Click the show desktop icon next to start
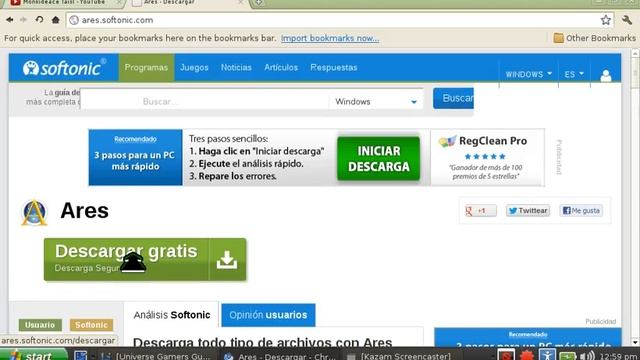The image size is (640, 360). click(x=80, y=356)
